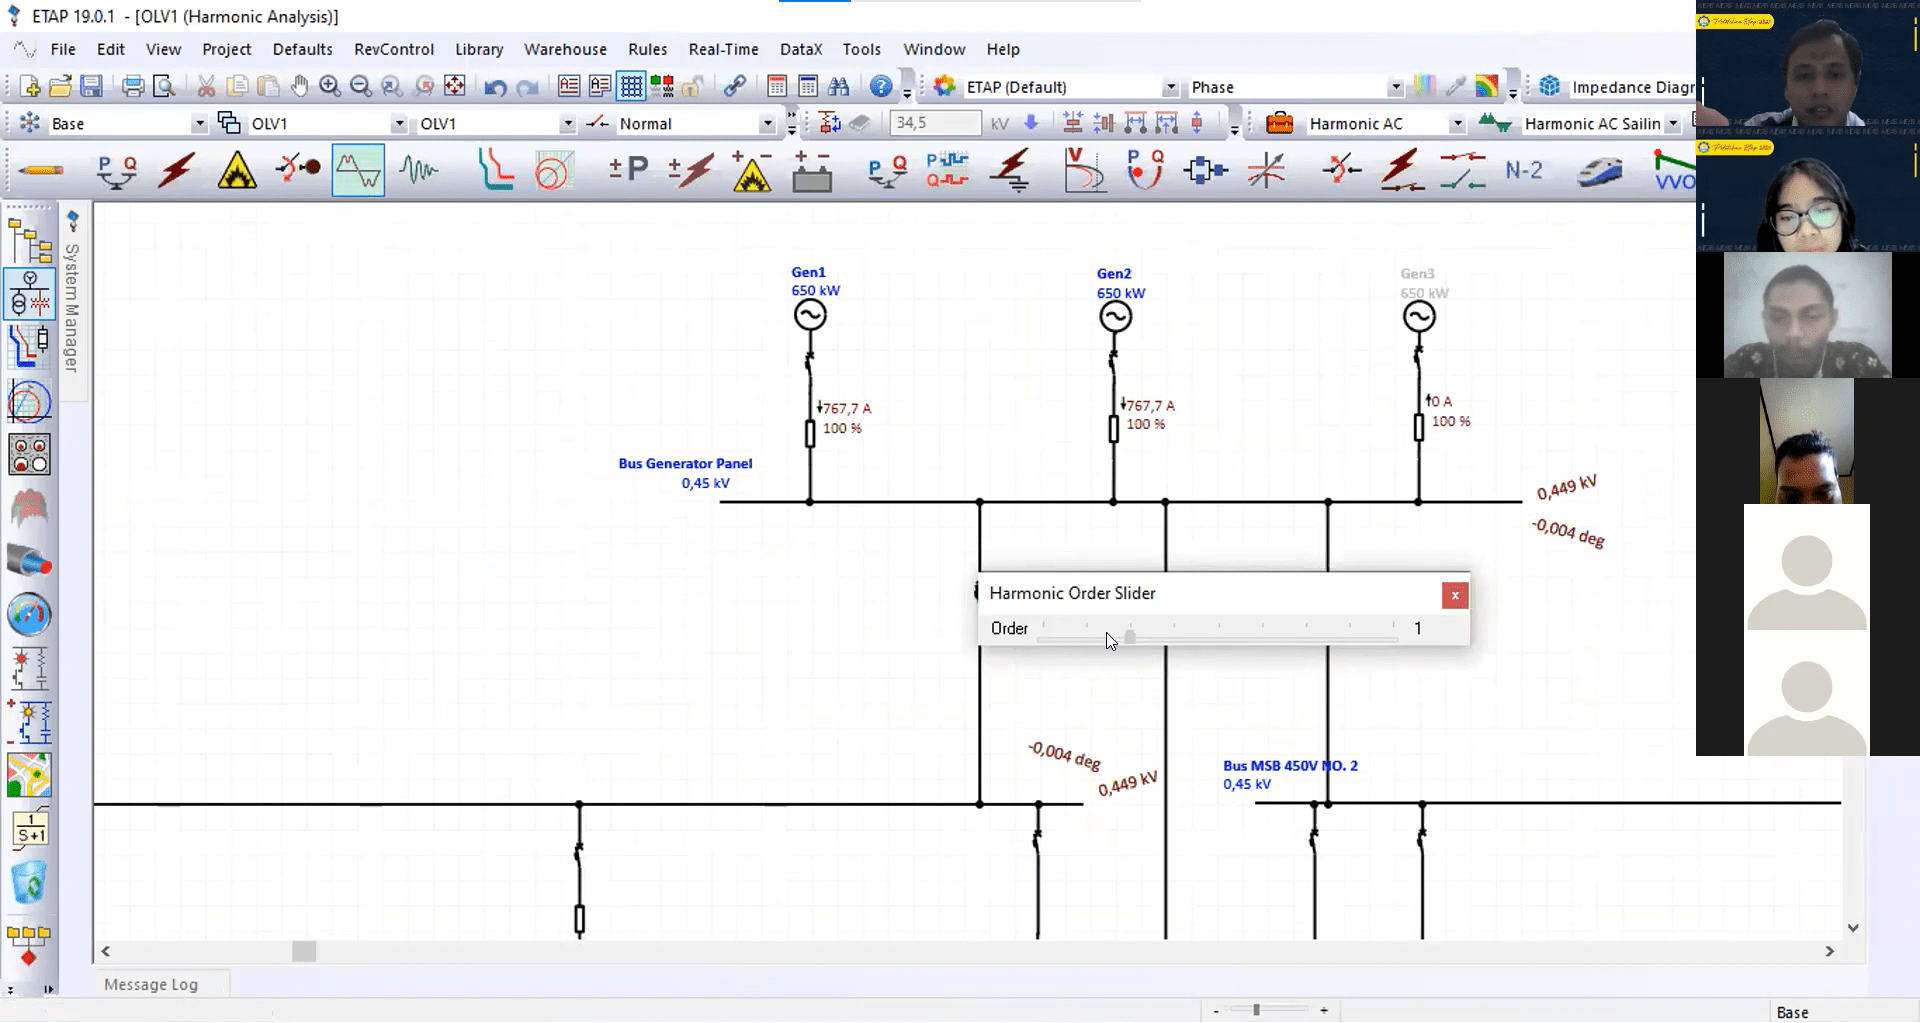Close the Harmonic Order Slider dialog
This screenshot has height=1023, width=1920.
[x=1455, y=596]
